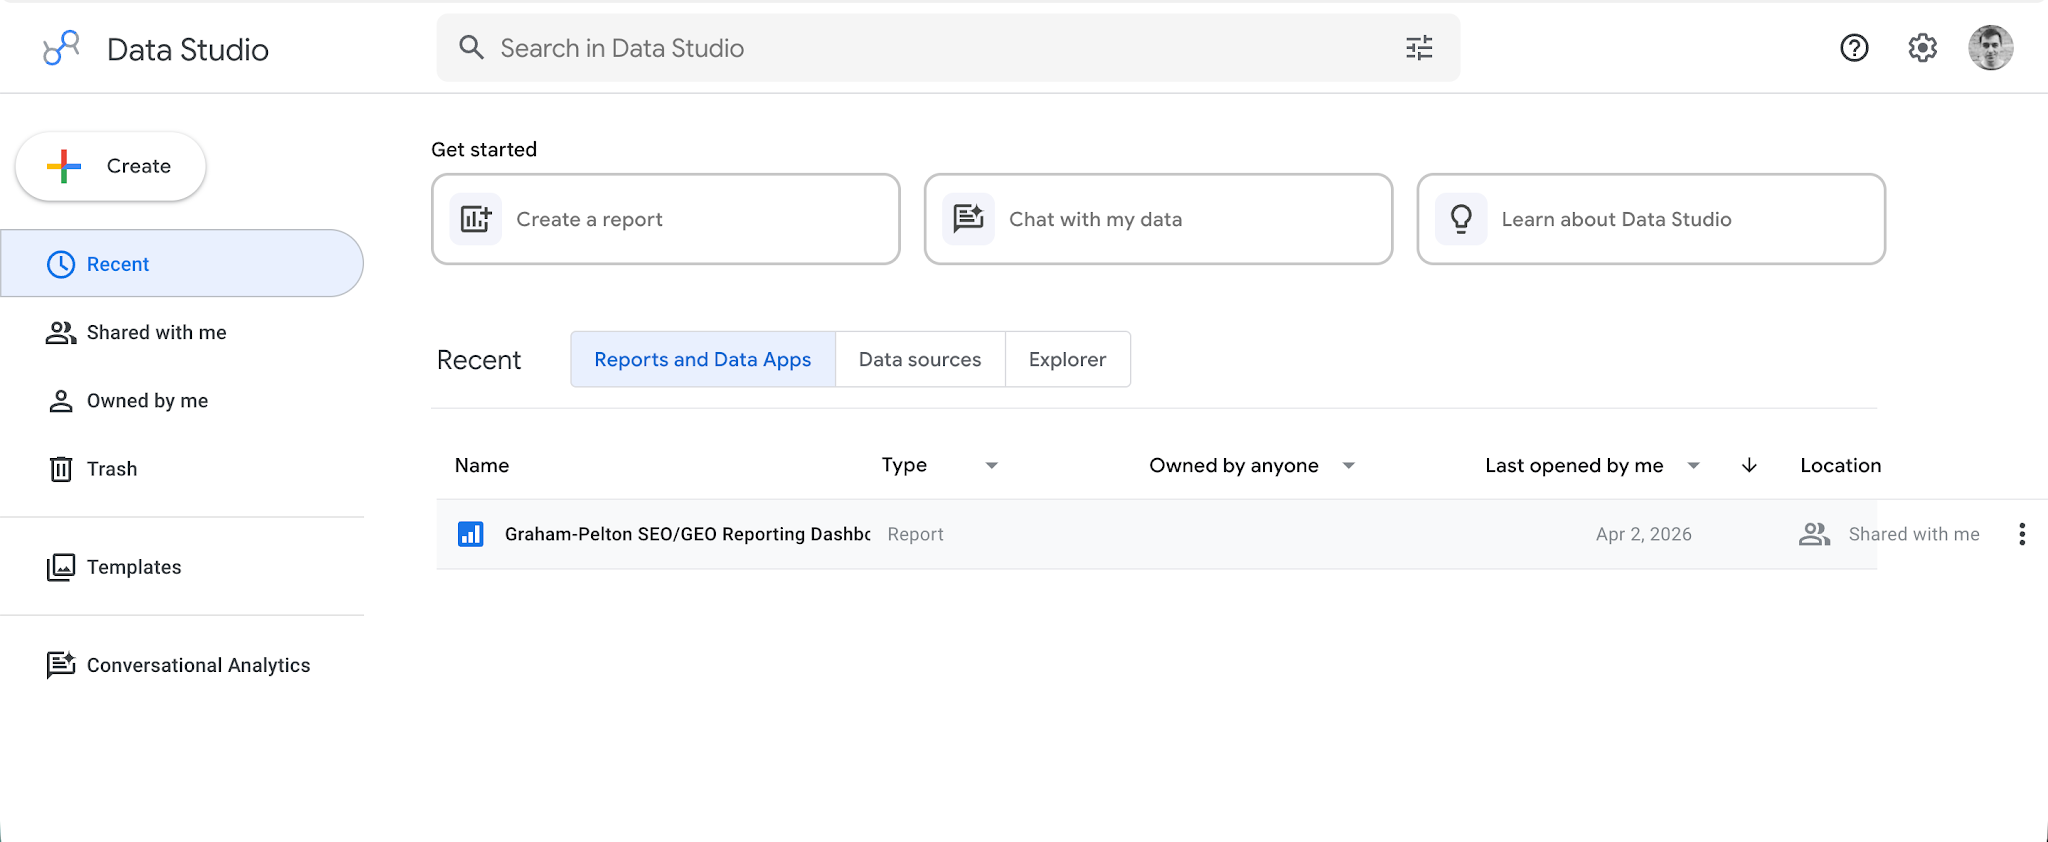This screenshot has width=2048, height=842.
Task: Select Owned by me in sidebar
Action: pyautogui.click(x=182, y=401)
